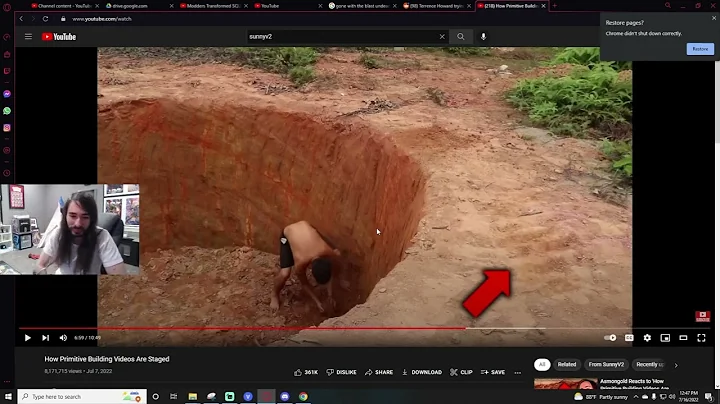Show hidden system tray icons

tap(636, 397)
